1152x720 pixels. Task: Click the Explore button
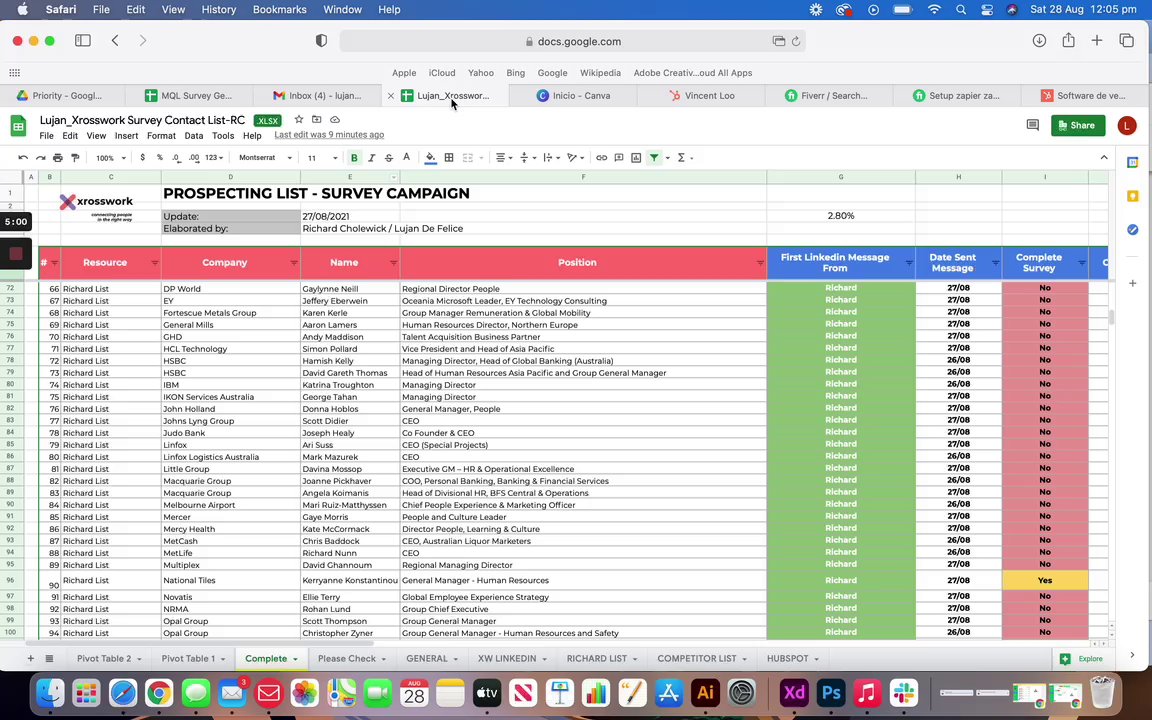tap(1082, 659)
